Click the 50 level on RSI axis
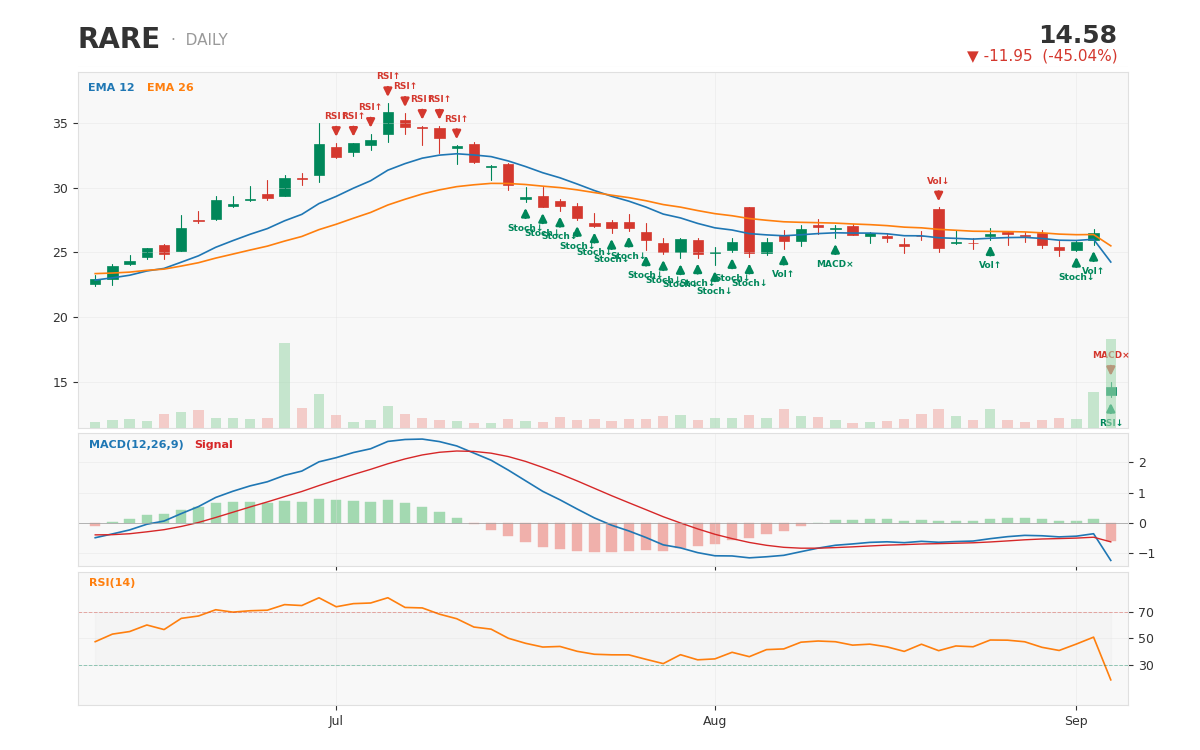 tap(1145, 639)
